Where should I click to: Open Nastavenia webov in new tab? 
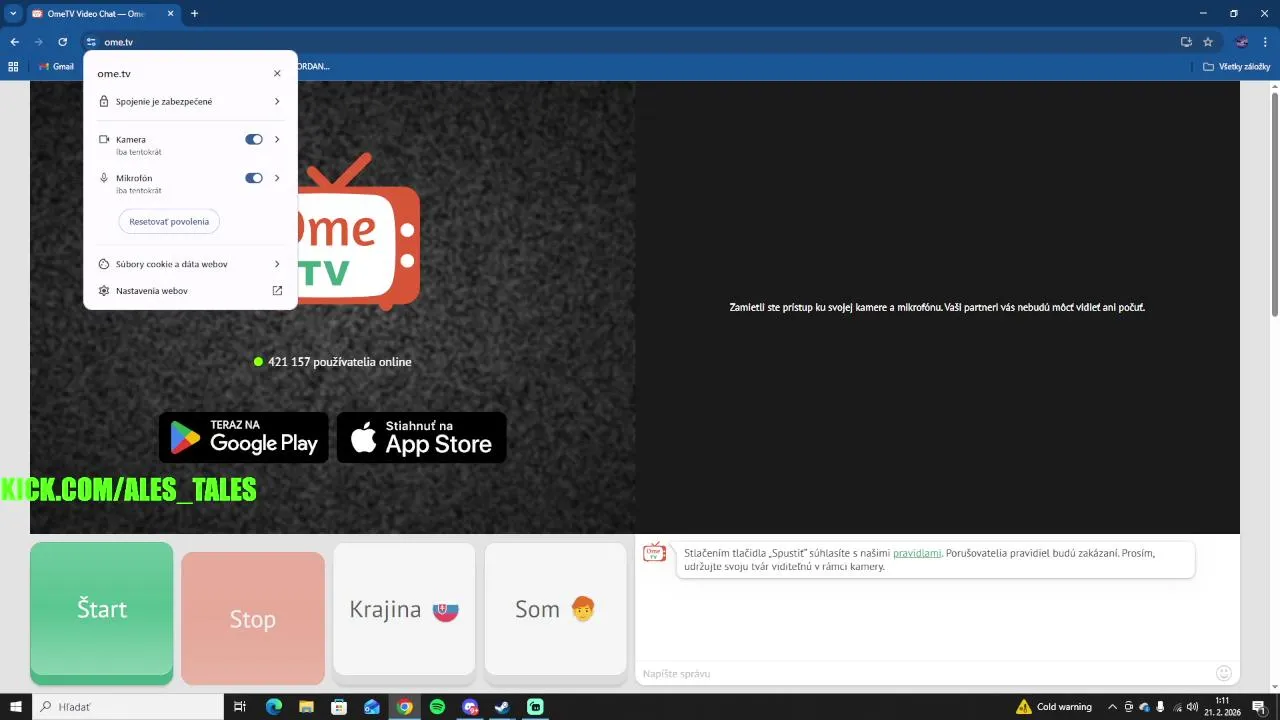pyautogui.click(x=190, y=291)
